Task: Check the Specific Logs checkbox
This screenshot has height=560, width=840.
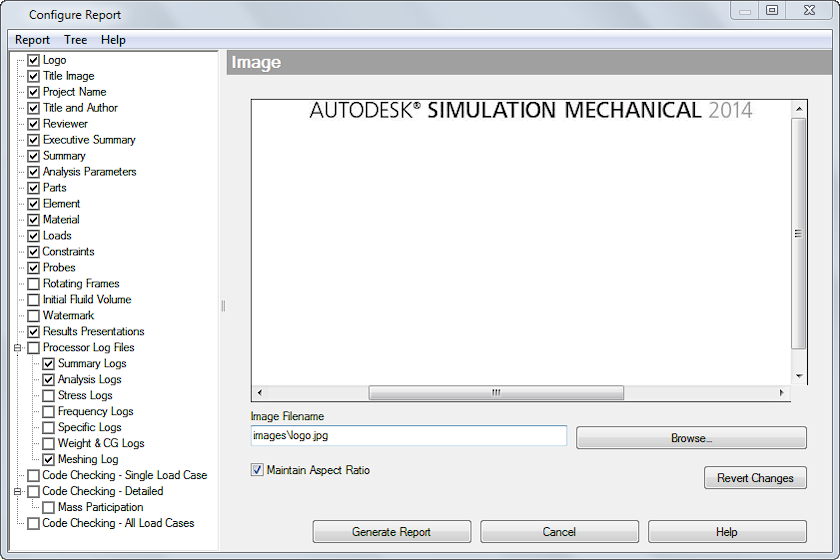Action: pyautogui.click(x=48, y=428)
